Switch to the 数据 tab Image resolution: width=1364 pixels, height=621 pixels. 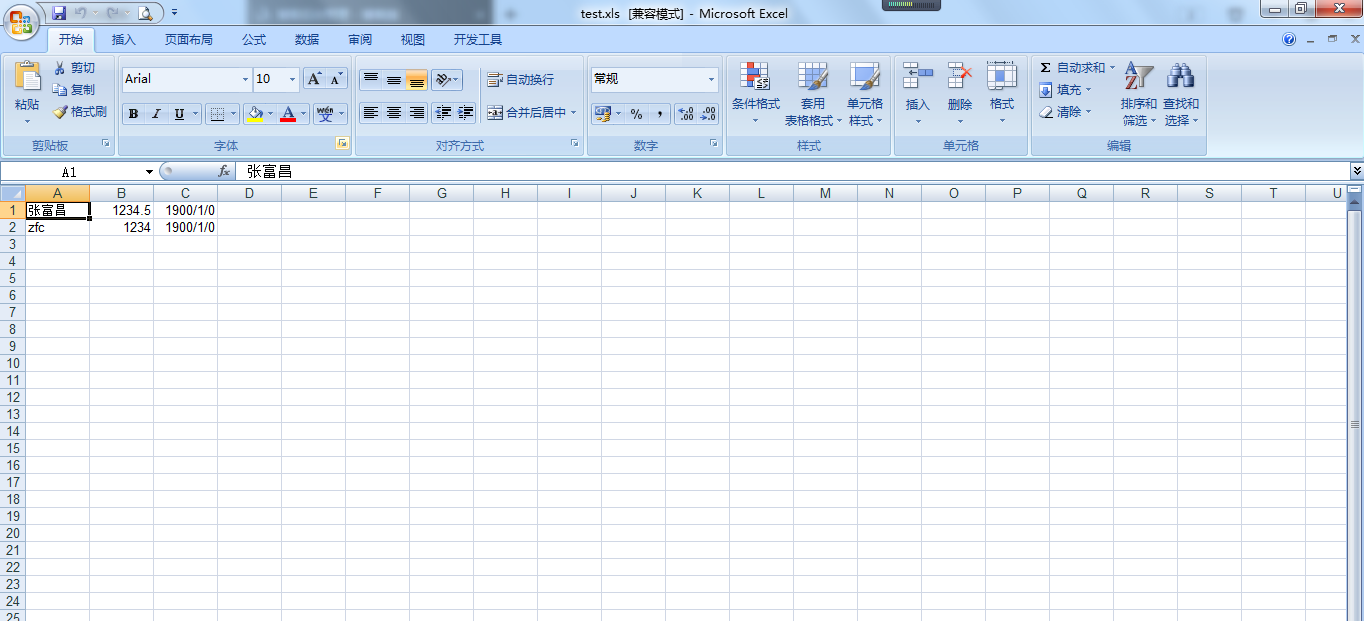click(x=307, y=40)
